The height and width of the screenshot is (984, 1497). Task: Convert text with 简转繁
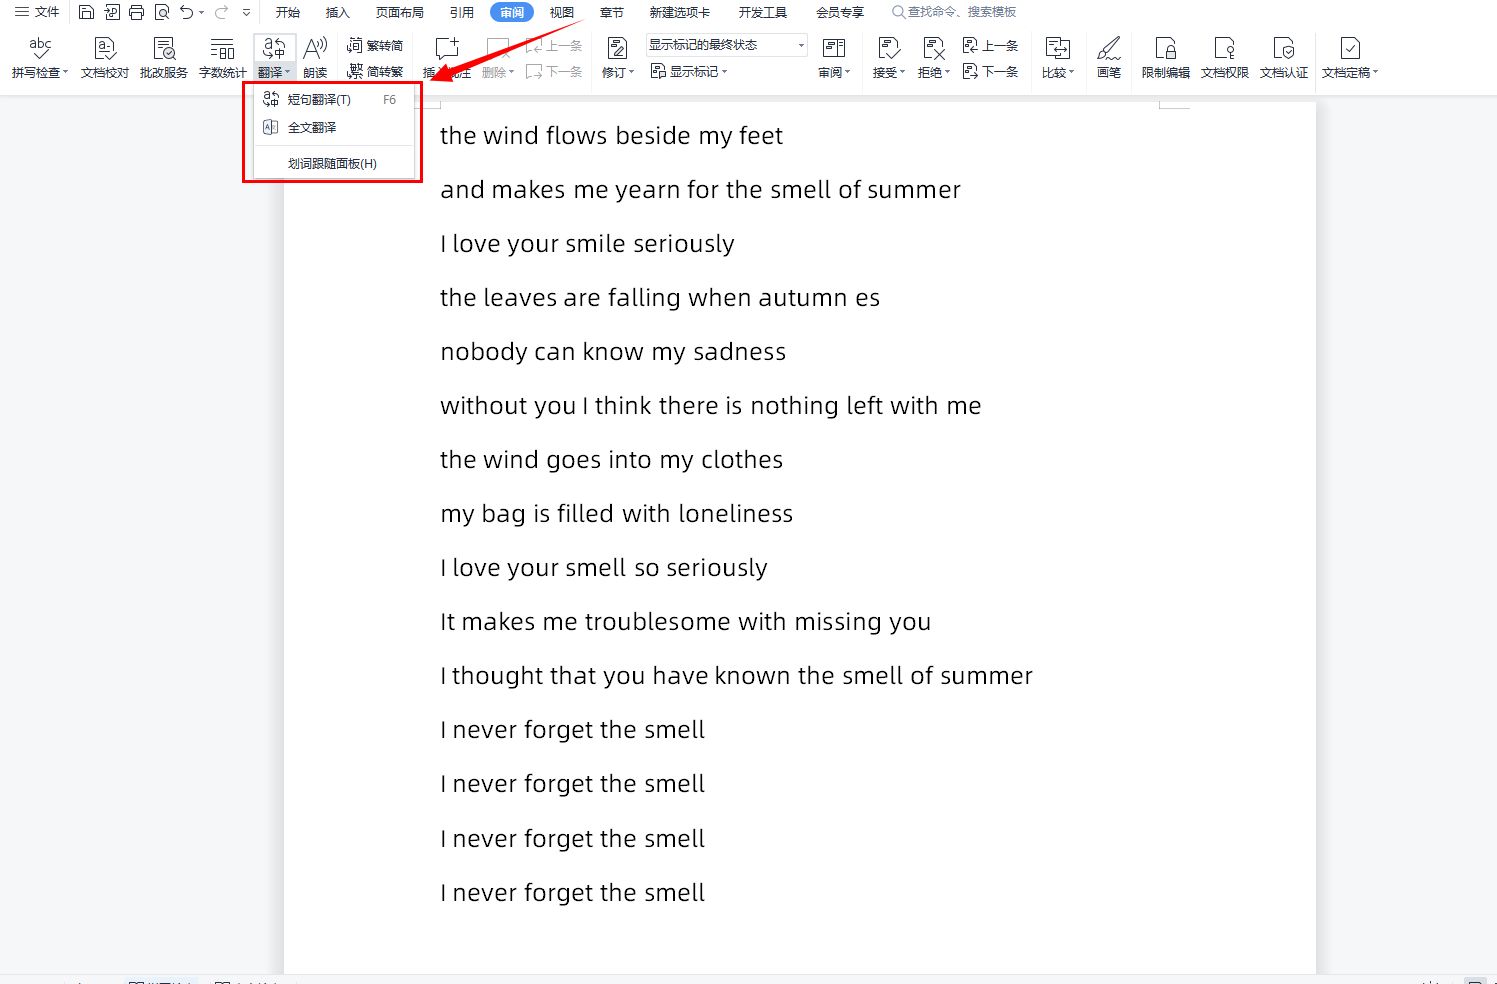coord(375,71)
